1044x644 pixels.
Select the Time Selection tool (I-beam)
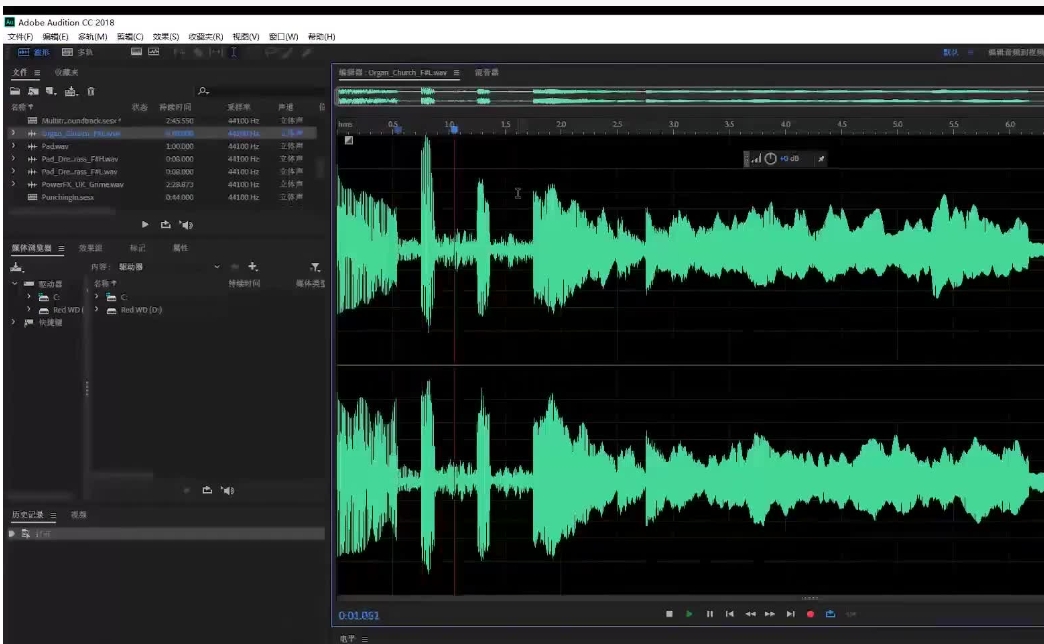234,52
